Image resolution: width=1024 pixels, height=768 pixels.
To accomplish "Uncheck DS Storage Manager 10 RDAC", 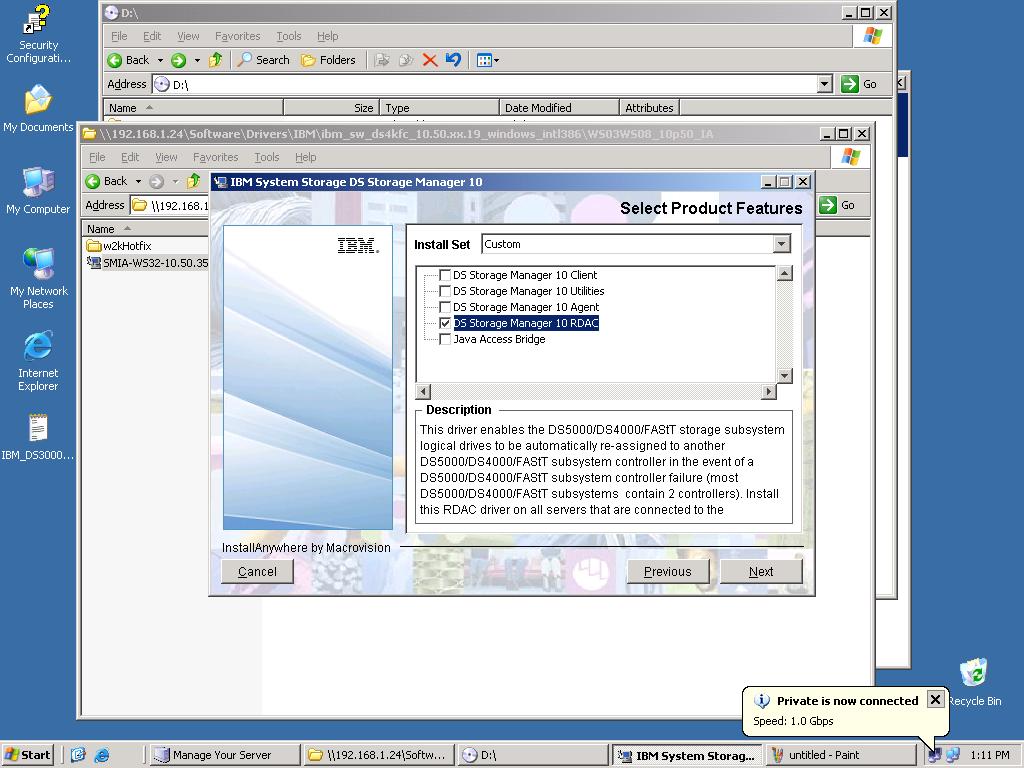I will [x=446, y=323].
